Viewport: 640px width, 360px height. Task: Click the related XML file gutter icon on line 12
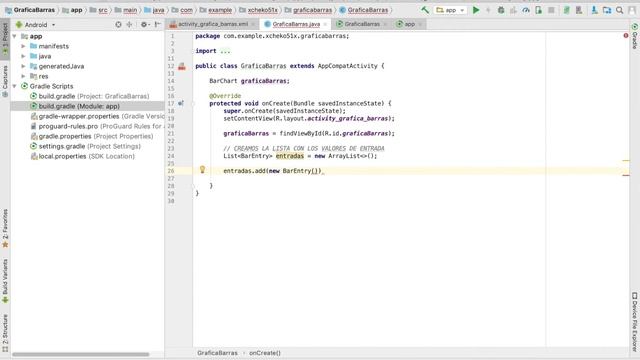pos(182,66)
